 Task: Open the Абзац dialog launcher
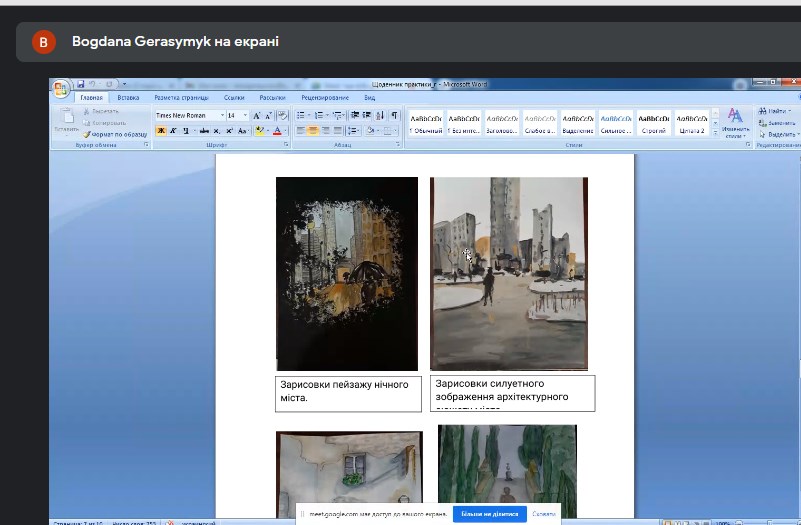point(398,145)
